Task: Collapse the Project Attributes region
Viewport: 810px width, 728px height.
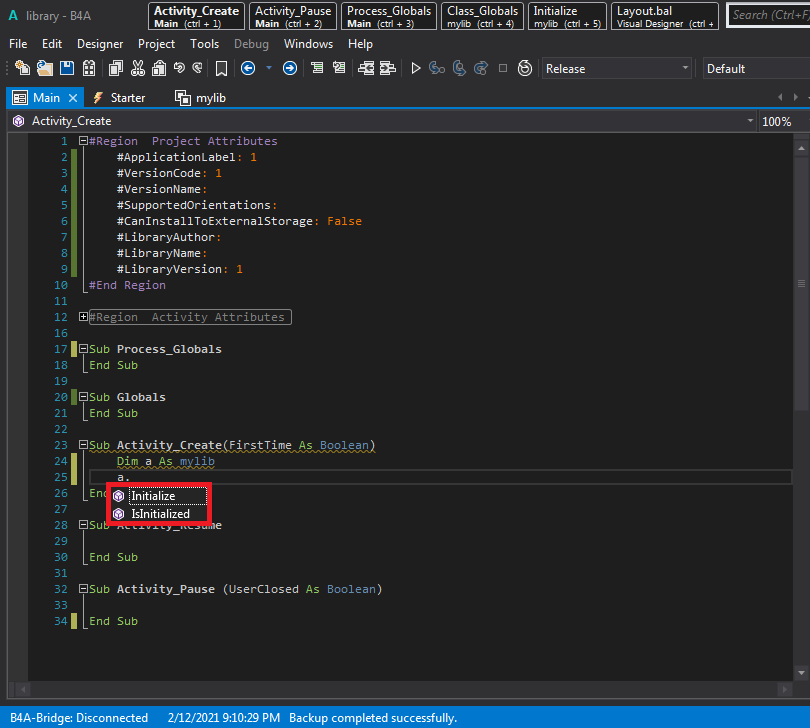Action: point(83,141)
